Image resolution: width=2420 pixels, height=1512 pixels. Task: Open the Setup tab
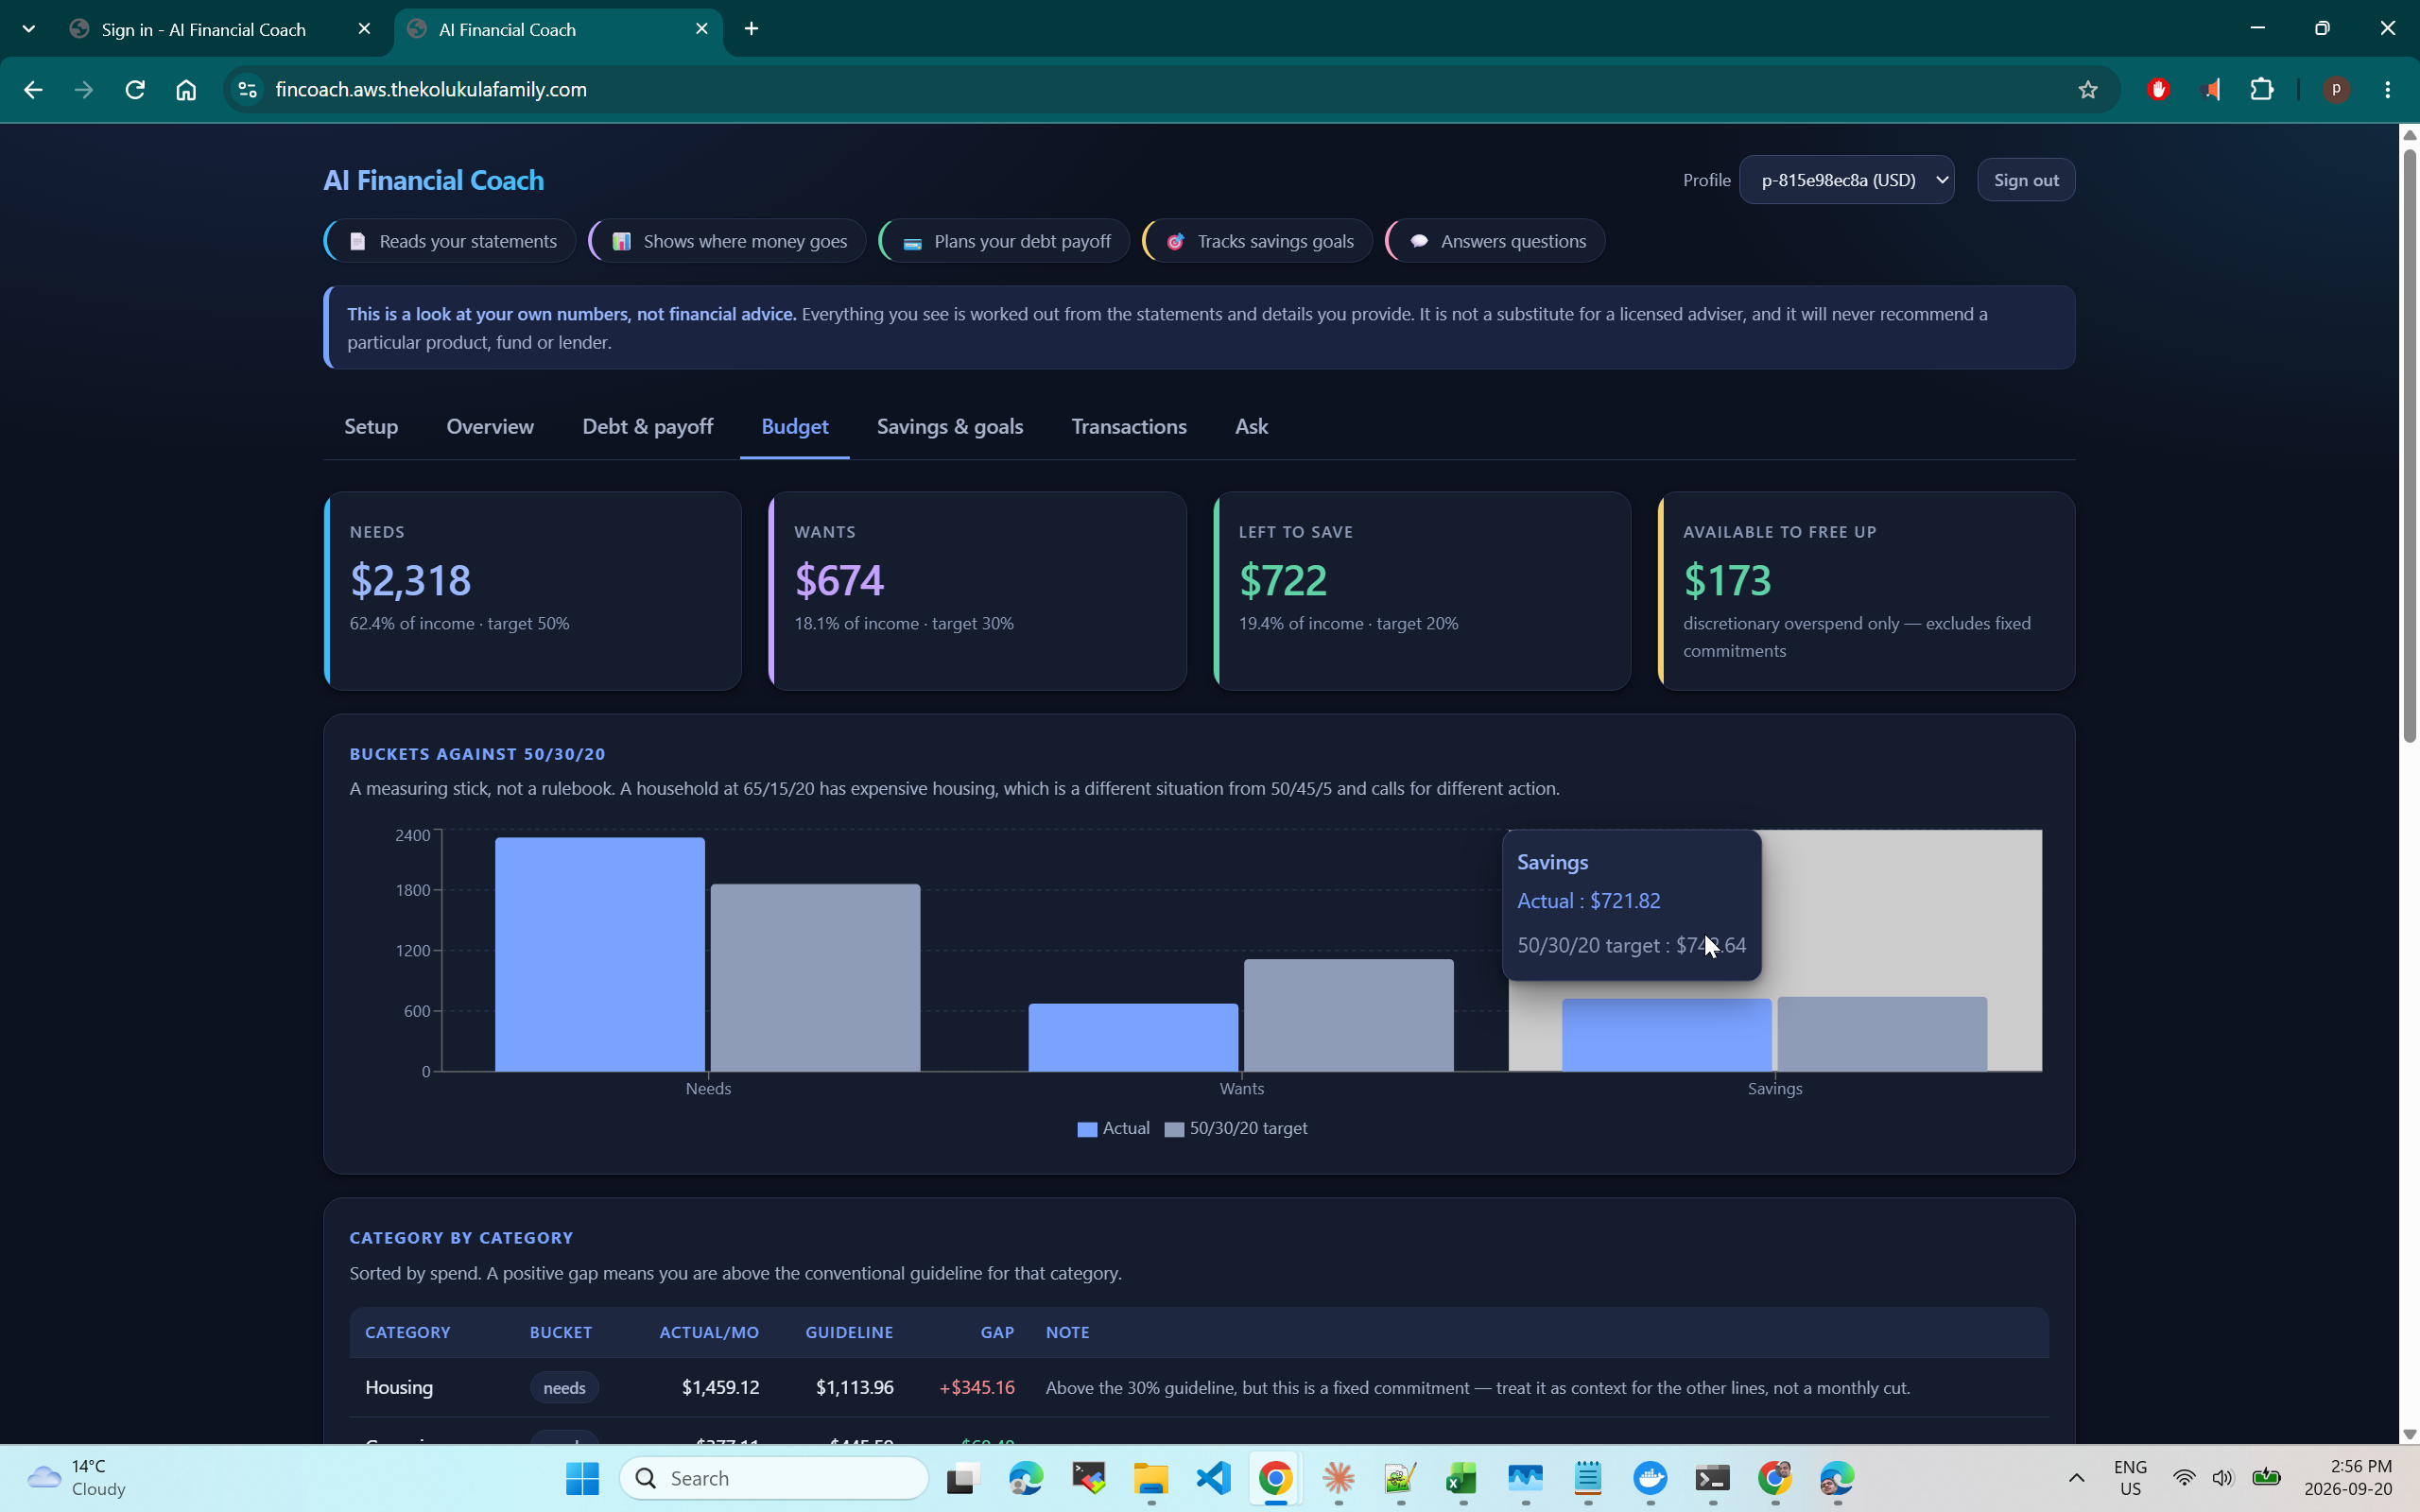(371, 427)
